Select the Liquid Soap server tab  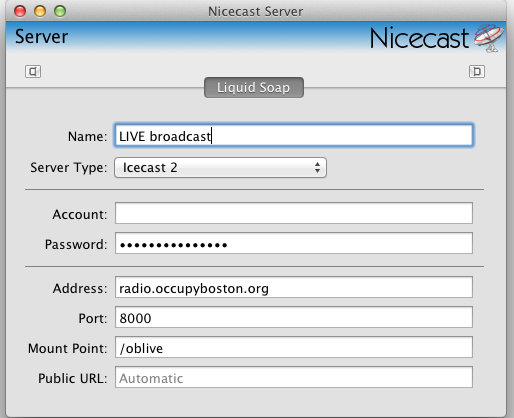click(x=254, y=88)
